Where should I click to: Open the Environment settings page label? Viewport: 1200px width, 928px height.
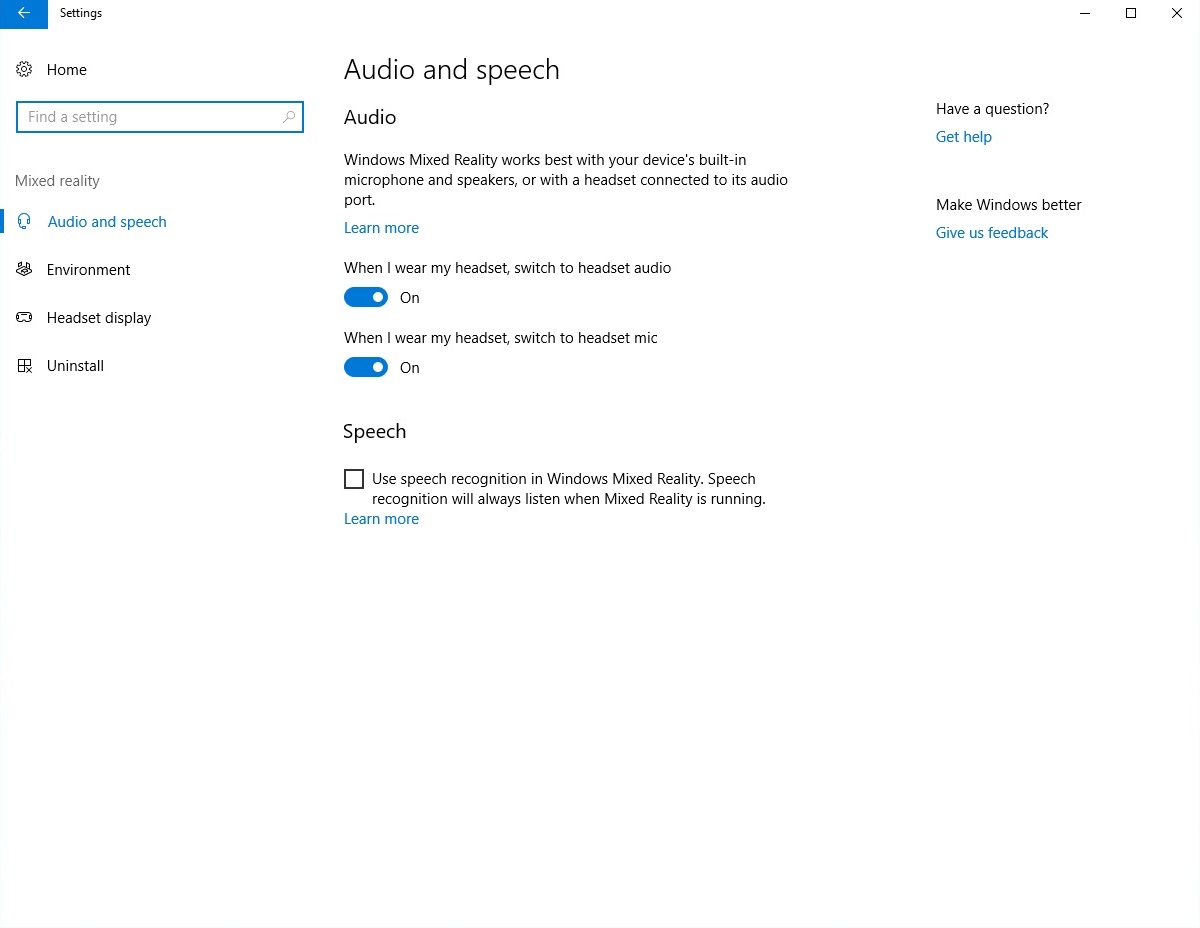[88, 270]
